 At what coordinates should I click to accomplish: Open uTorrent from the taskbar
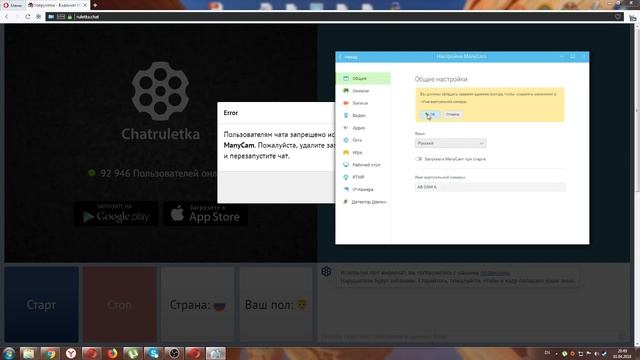(x=133, y=353)
